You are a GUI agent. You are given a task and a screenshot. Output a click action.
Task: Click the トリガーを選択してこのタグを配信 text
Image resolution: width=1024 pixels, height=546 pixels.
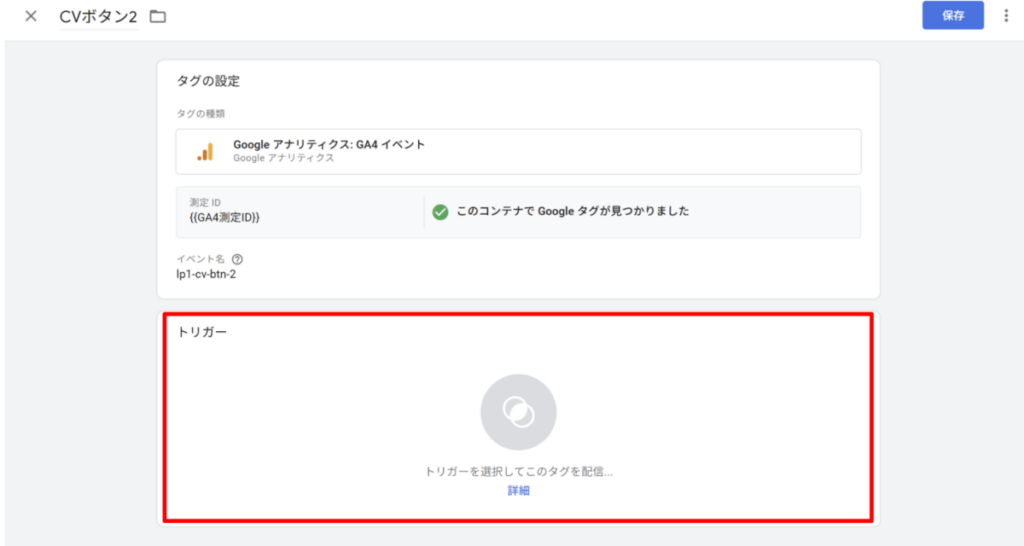coord(518,470)
